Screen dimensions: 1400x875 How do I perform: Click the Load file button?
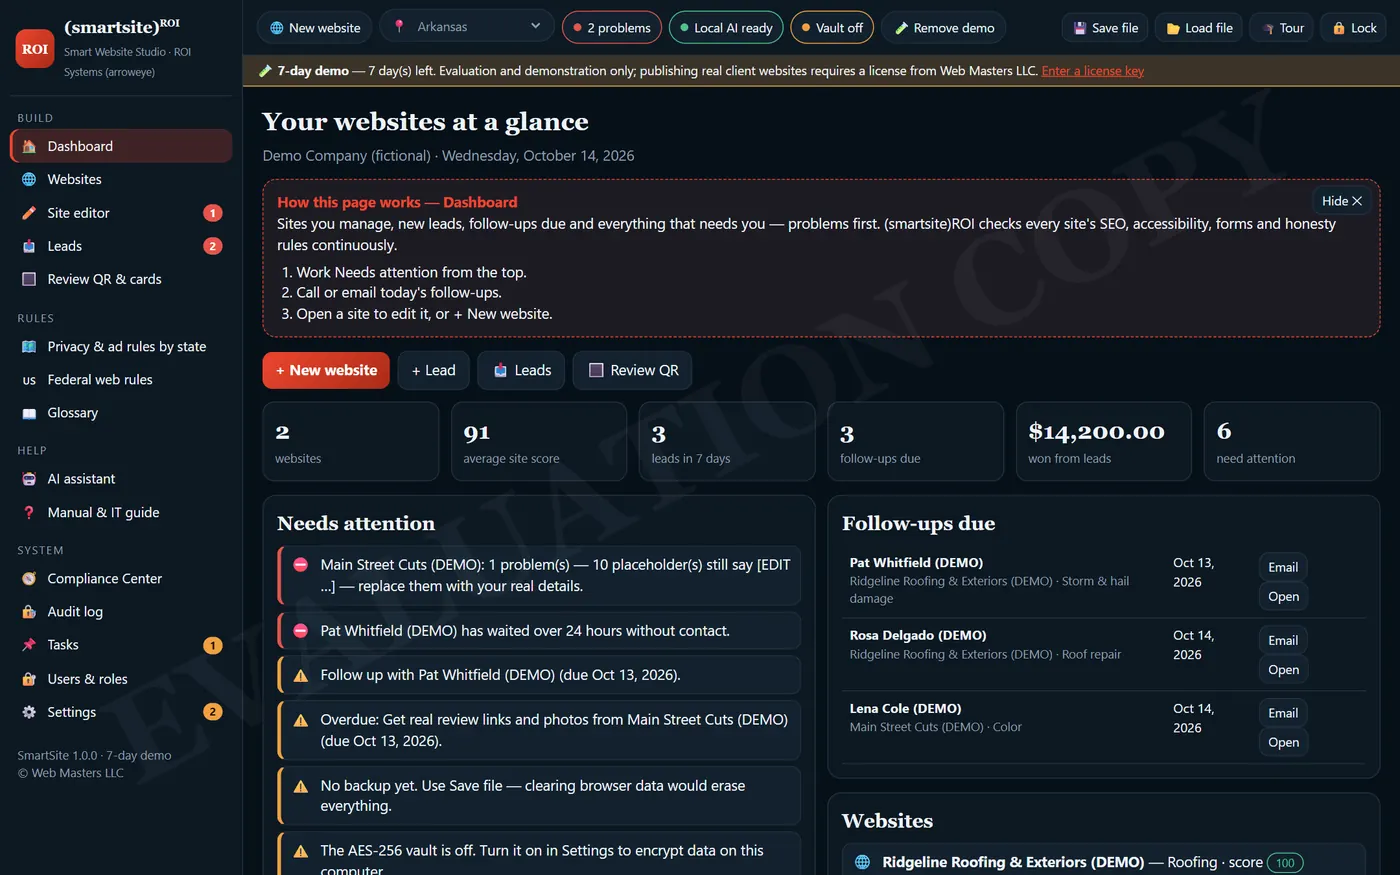pos(1199,27)
